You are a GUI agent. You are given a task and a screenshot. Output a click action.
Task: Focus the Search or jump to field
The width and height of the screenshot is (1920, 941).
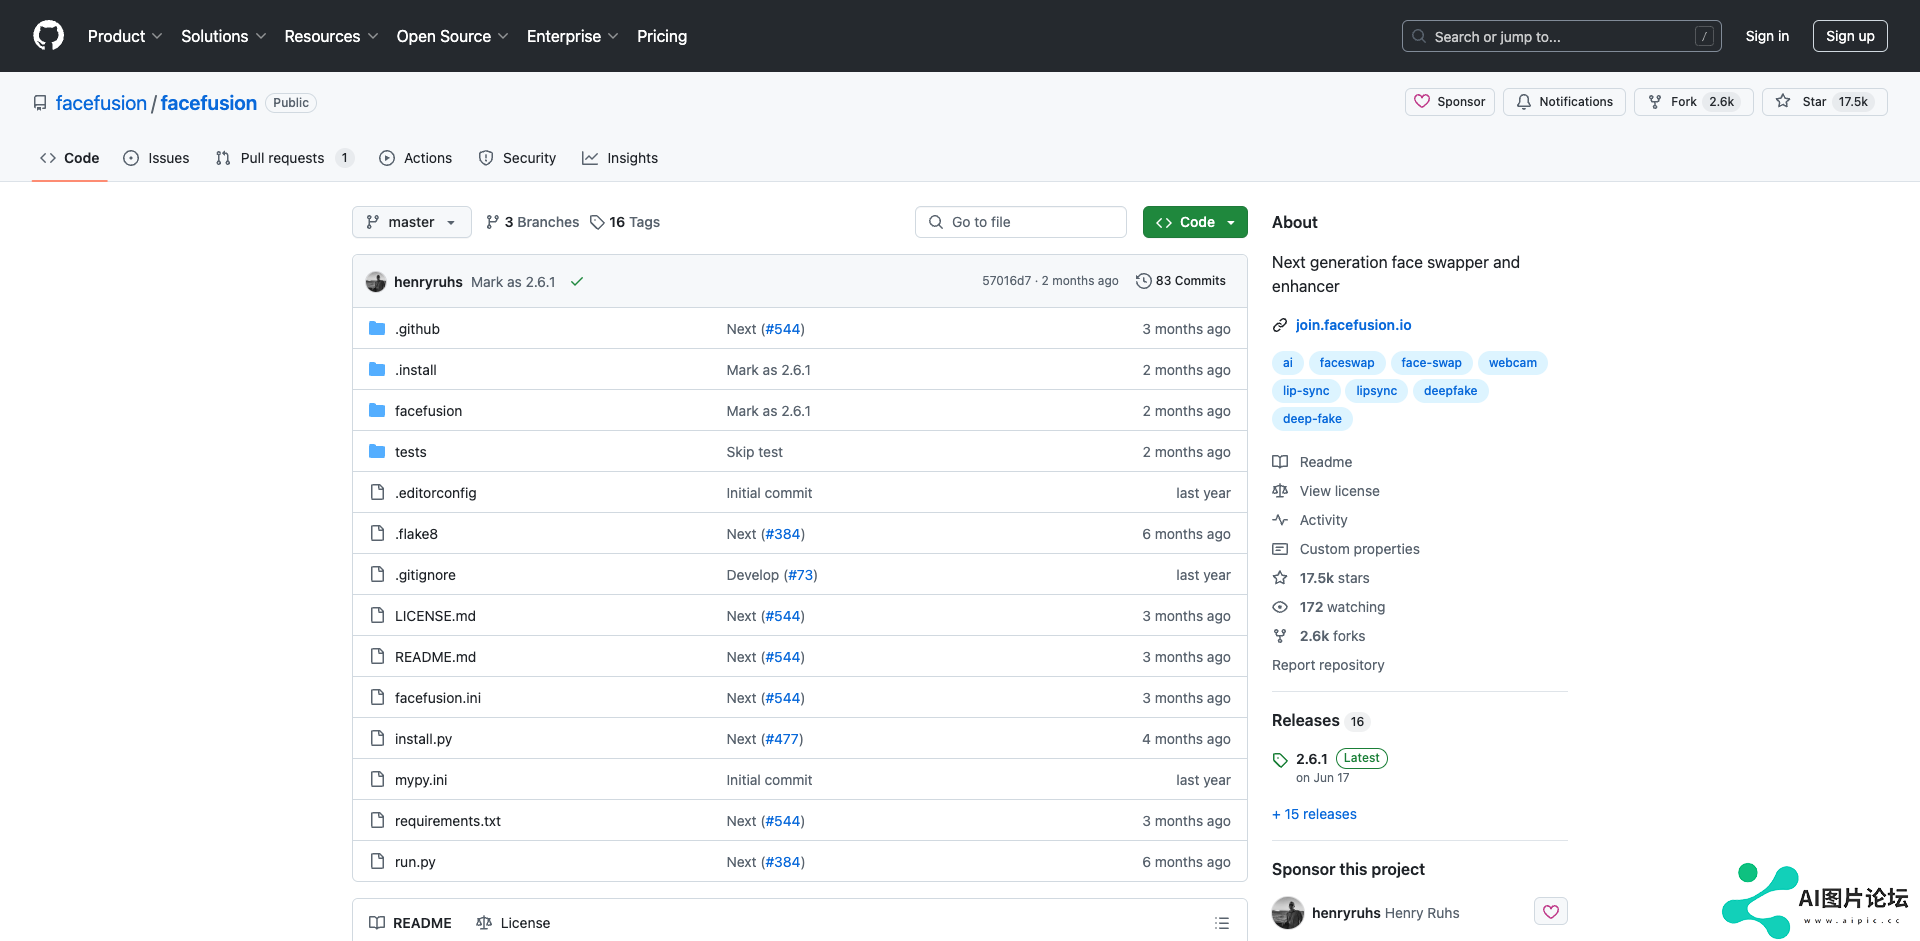tap(1562, 36)
